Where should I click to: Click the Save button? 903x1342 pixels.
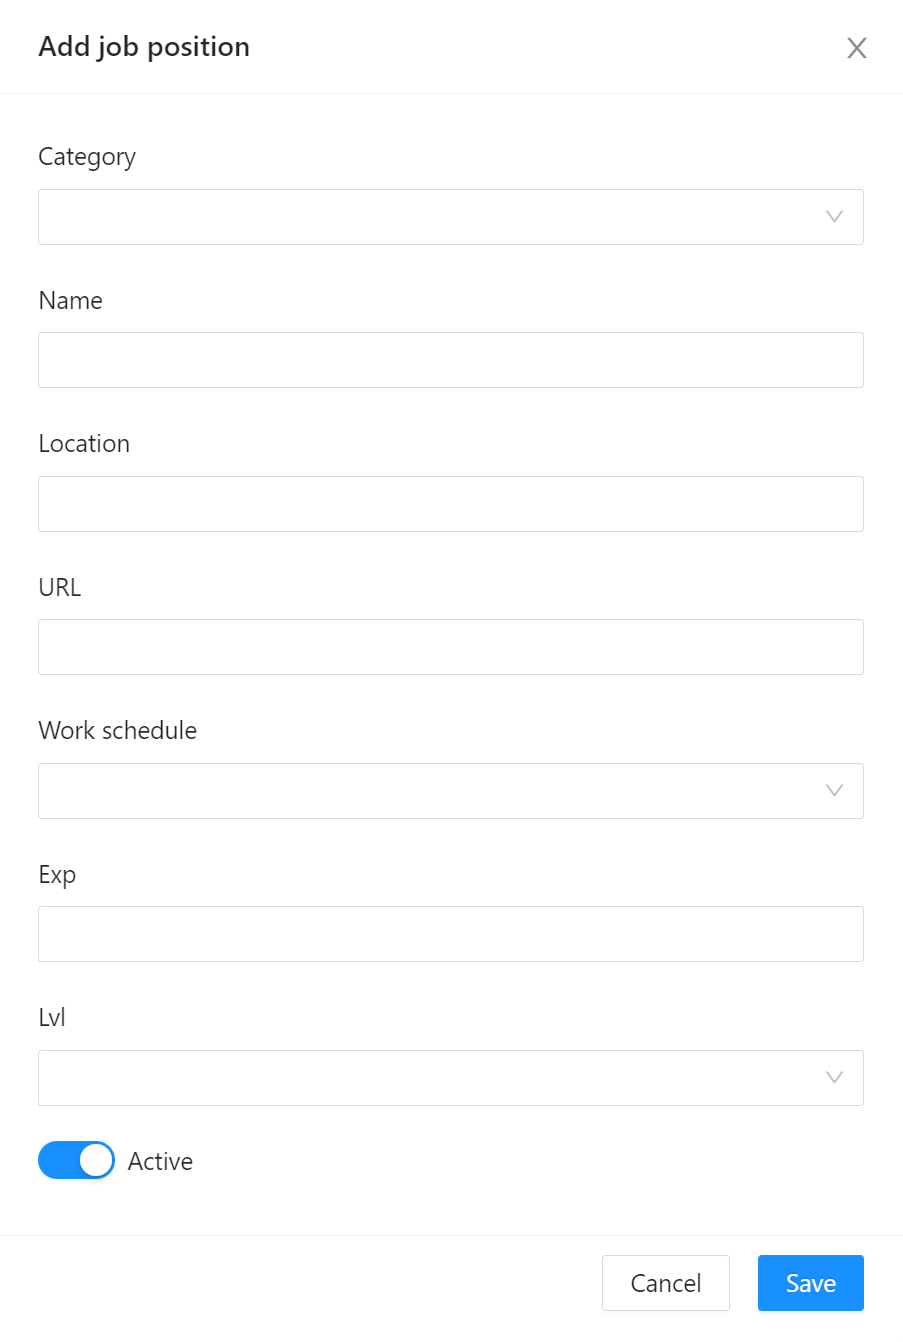810,1283
